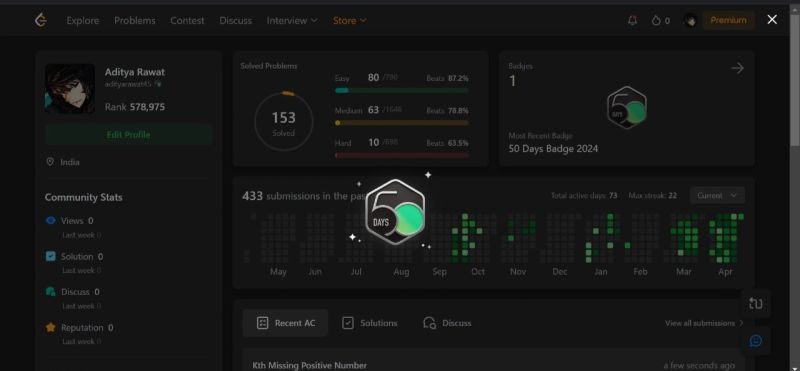Click the Edit Profile button
The width and height of the screenshot is (800, 371).
pyautogui.click(x=129, y=135)
